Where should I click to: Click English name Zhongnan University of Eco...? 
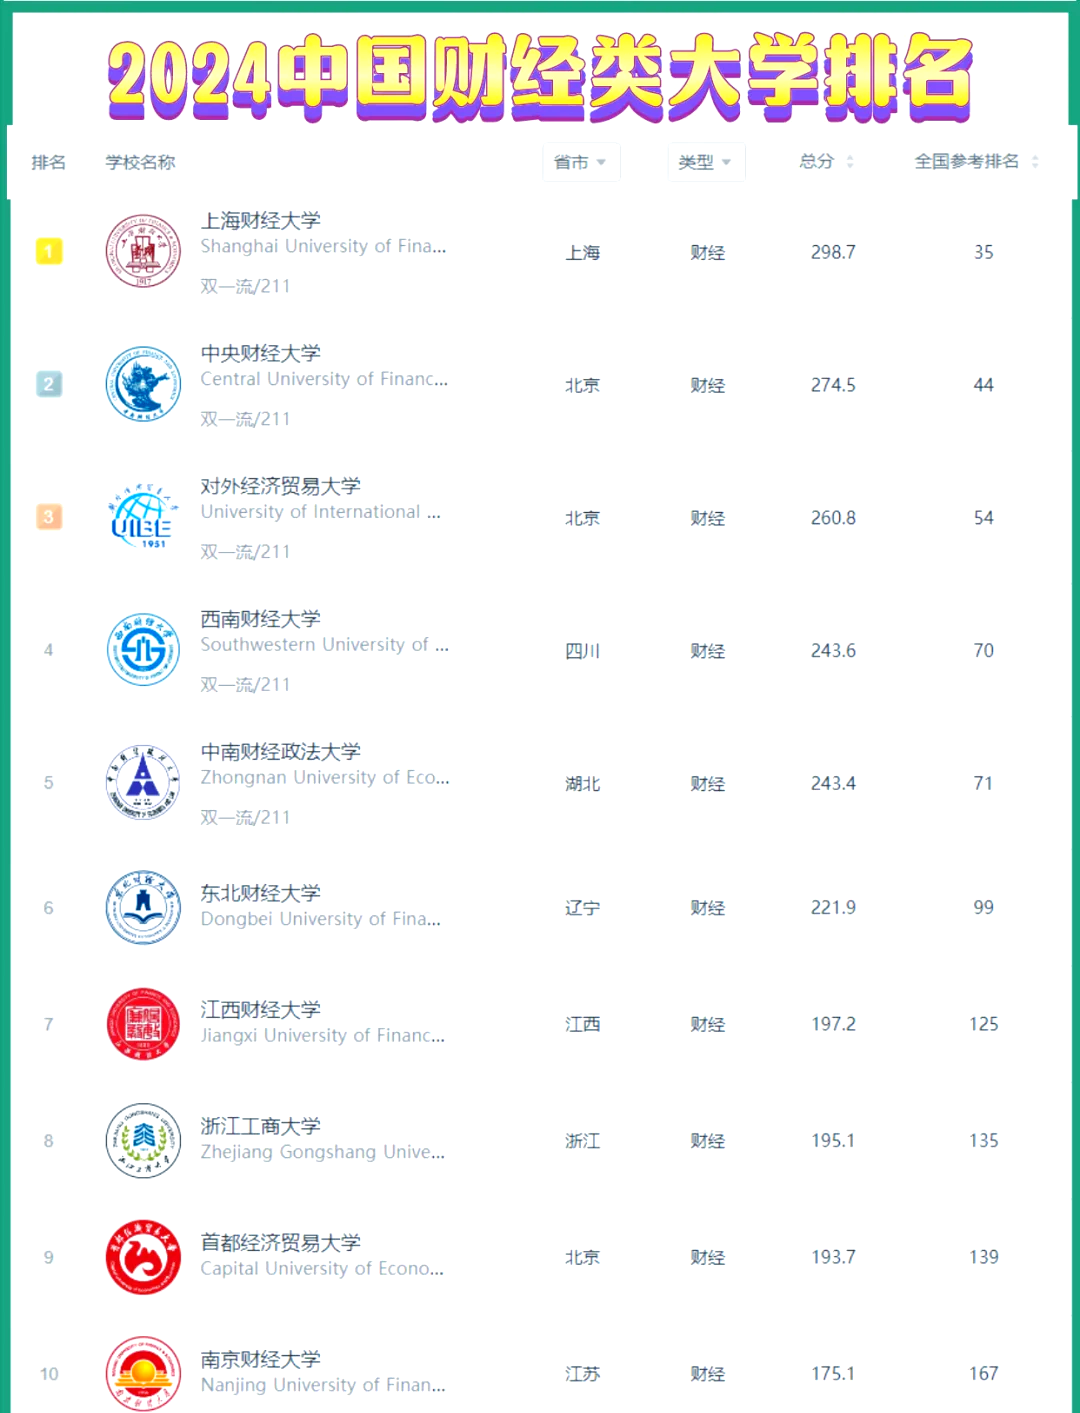click(325, 777)
